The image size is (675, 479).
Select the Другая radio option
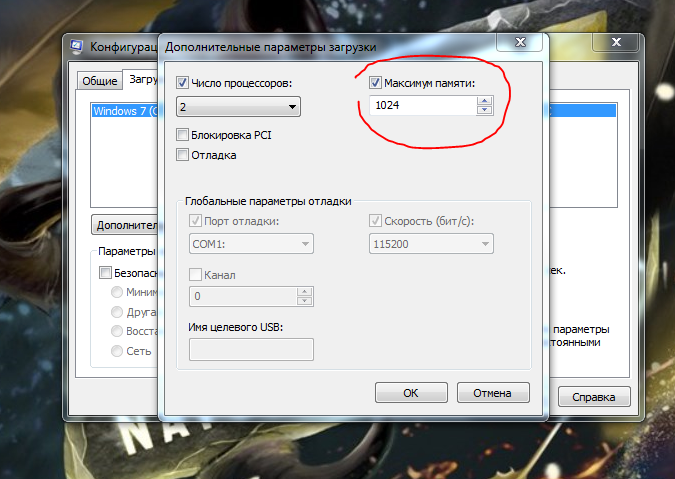point(117,312)
